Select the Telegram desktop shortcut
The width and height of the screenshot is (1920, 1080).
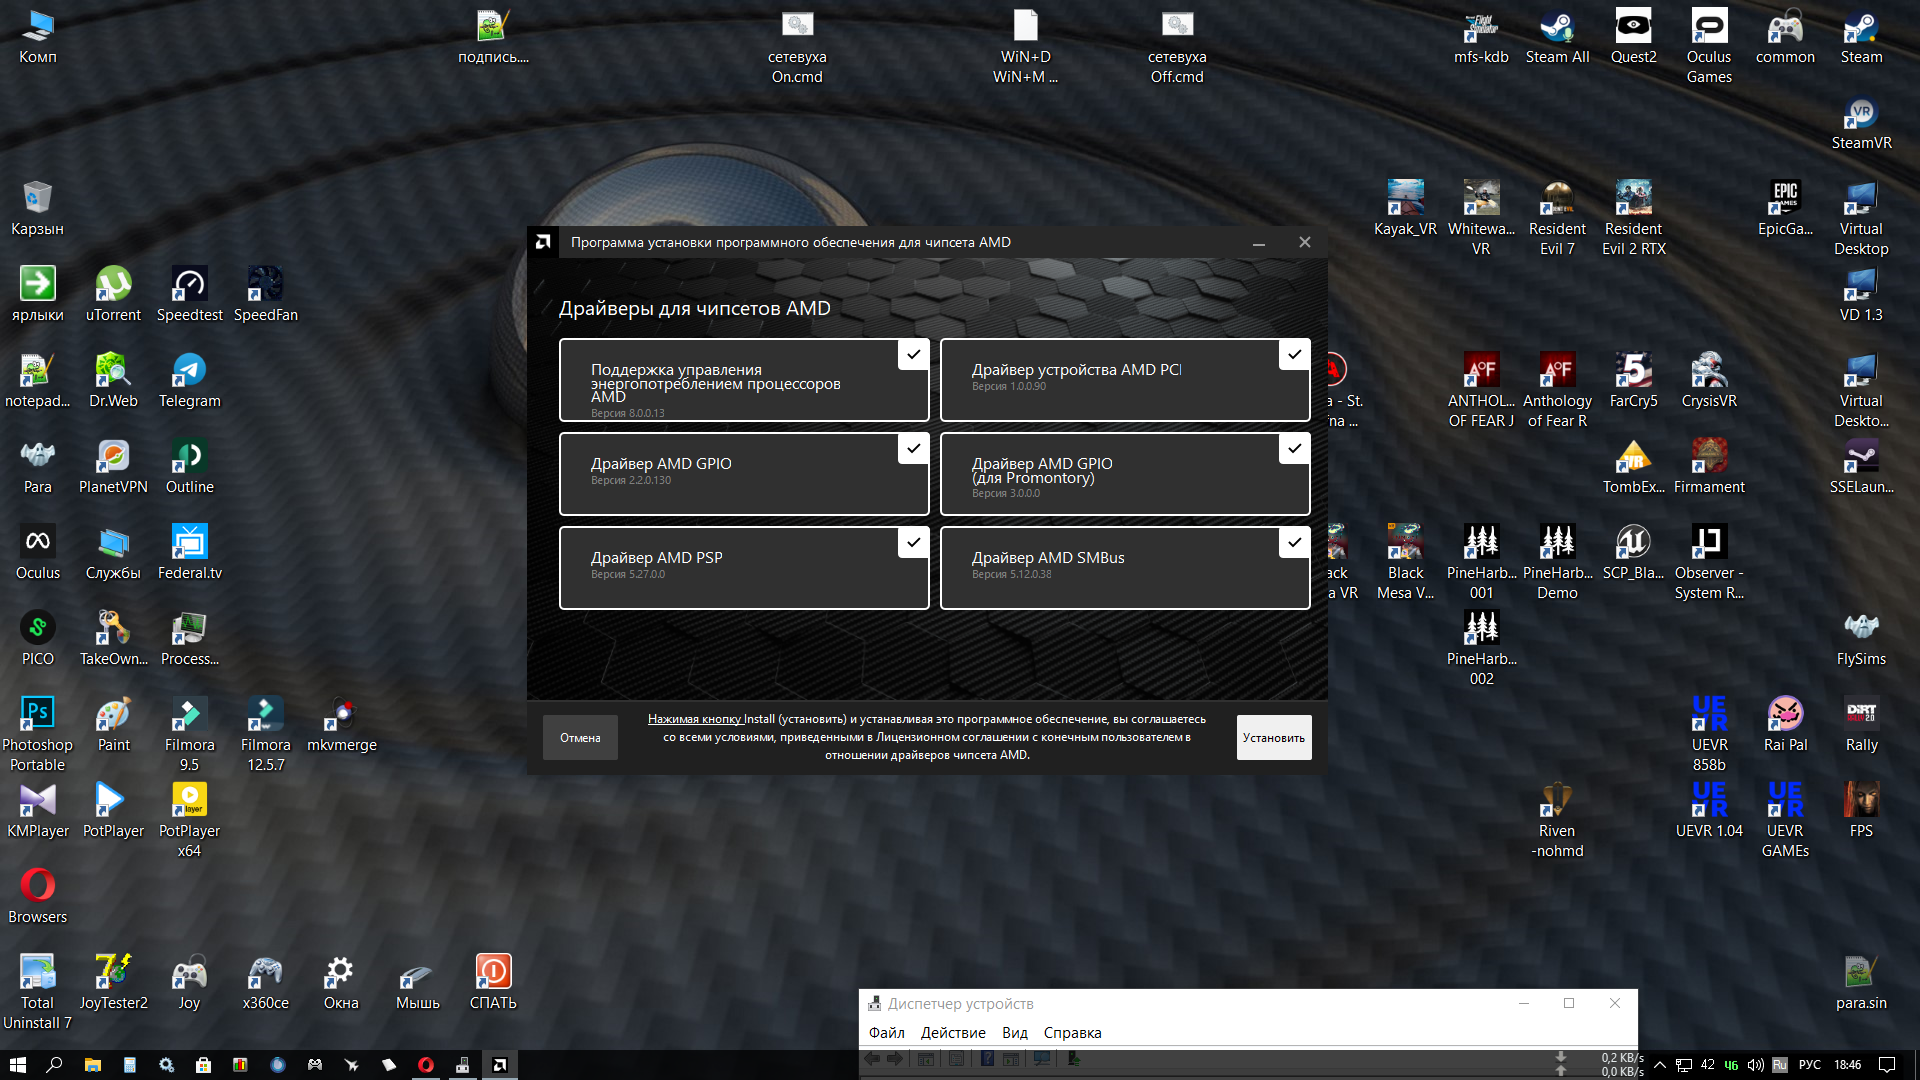[x=189, y=381]
